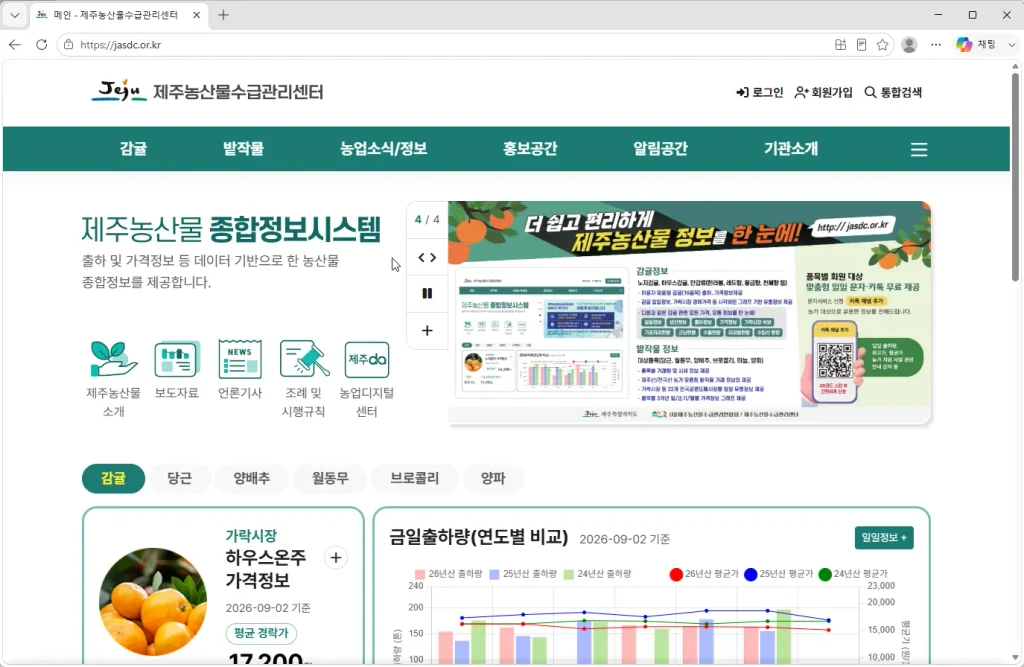Select the 당근 crop tab
This screenshot has width=1024, height=667.
(180, 478)
